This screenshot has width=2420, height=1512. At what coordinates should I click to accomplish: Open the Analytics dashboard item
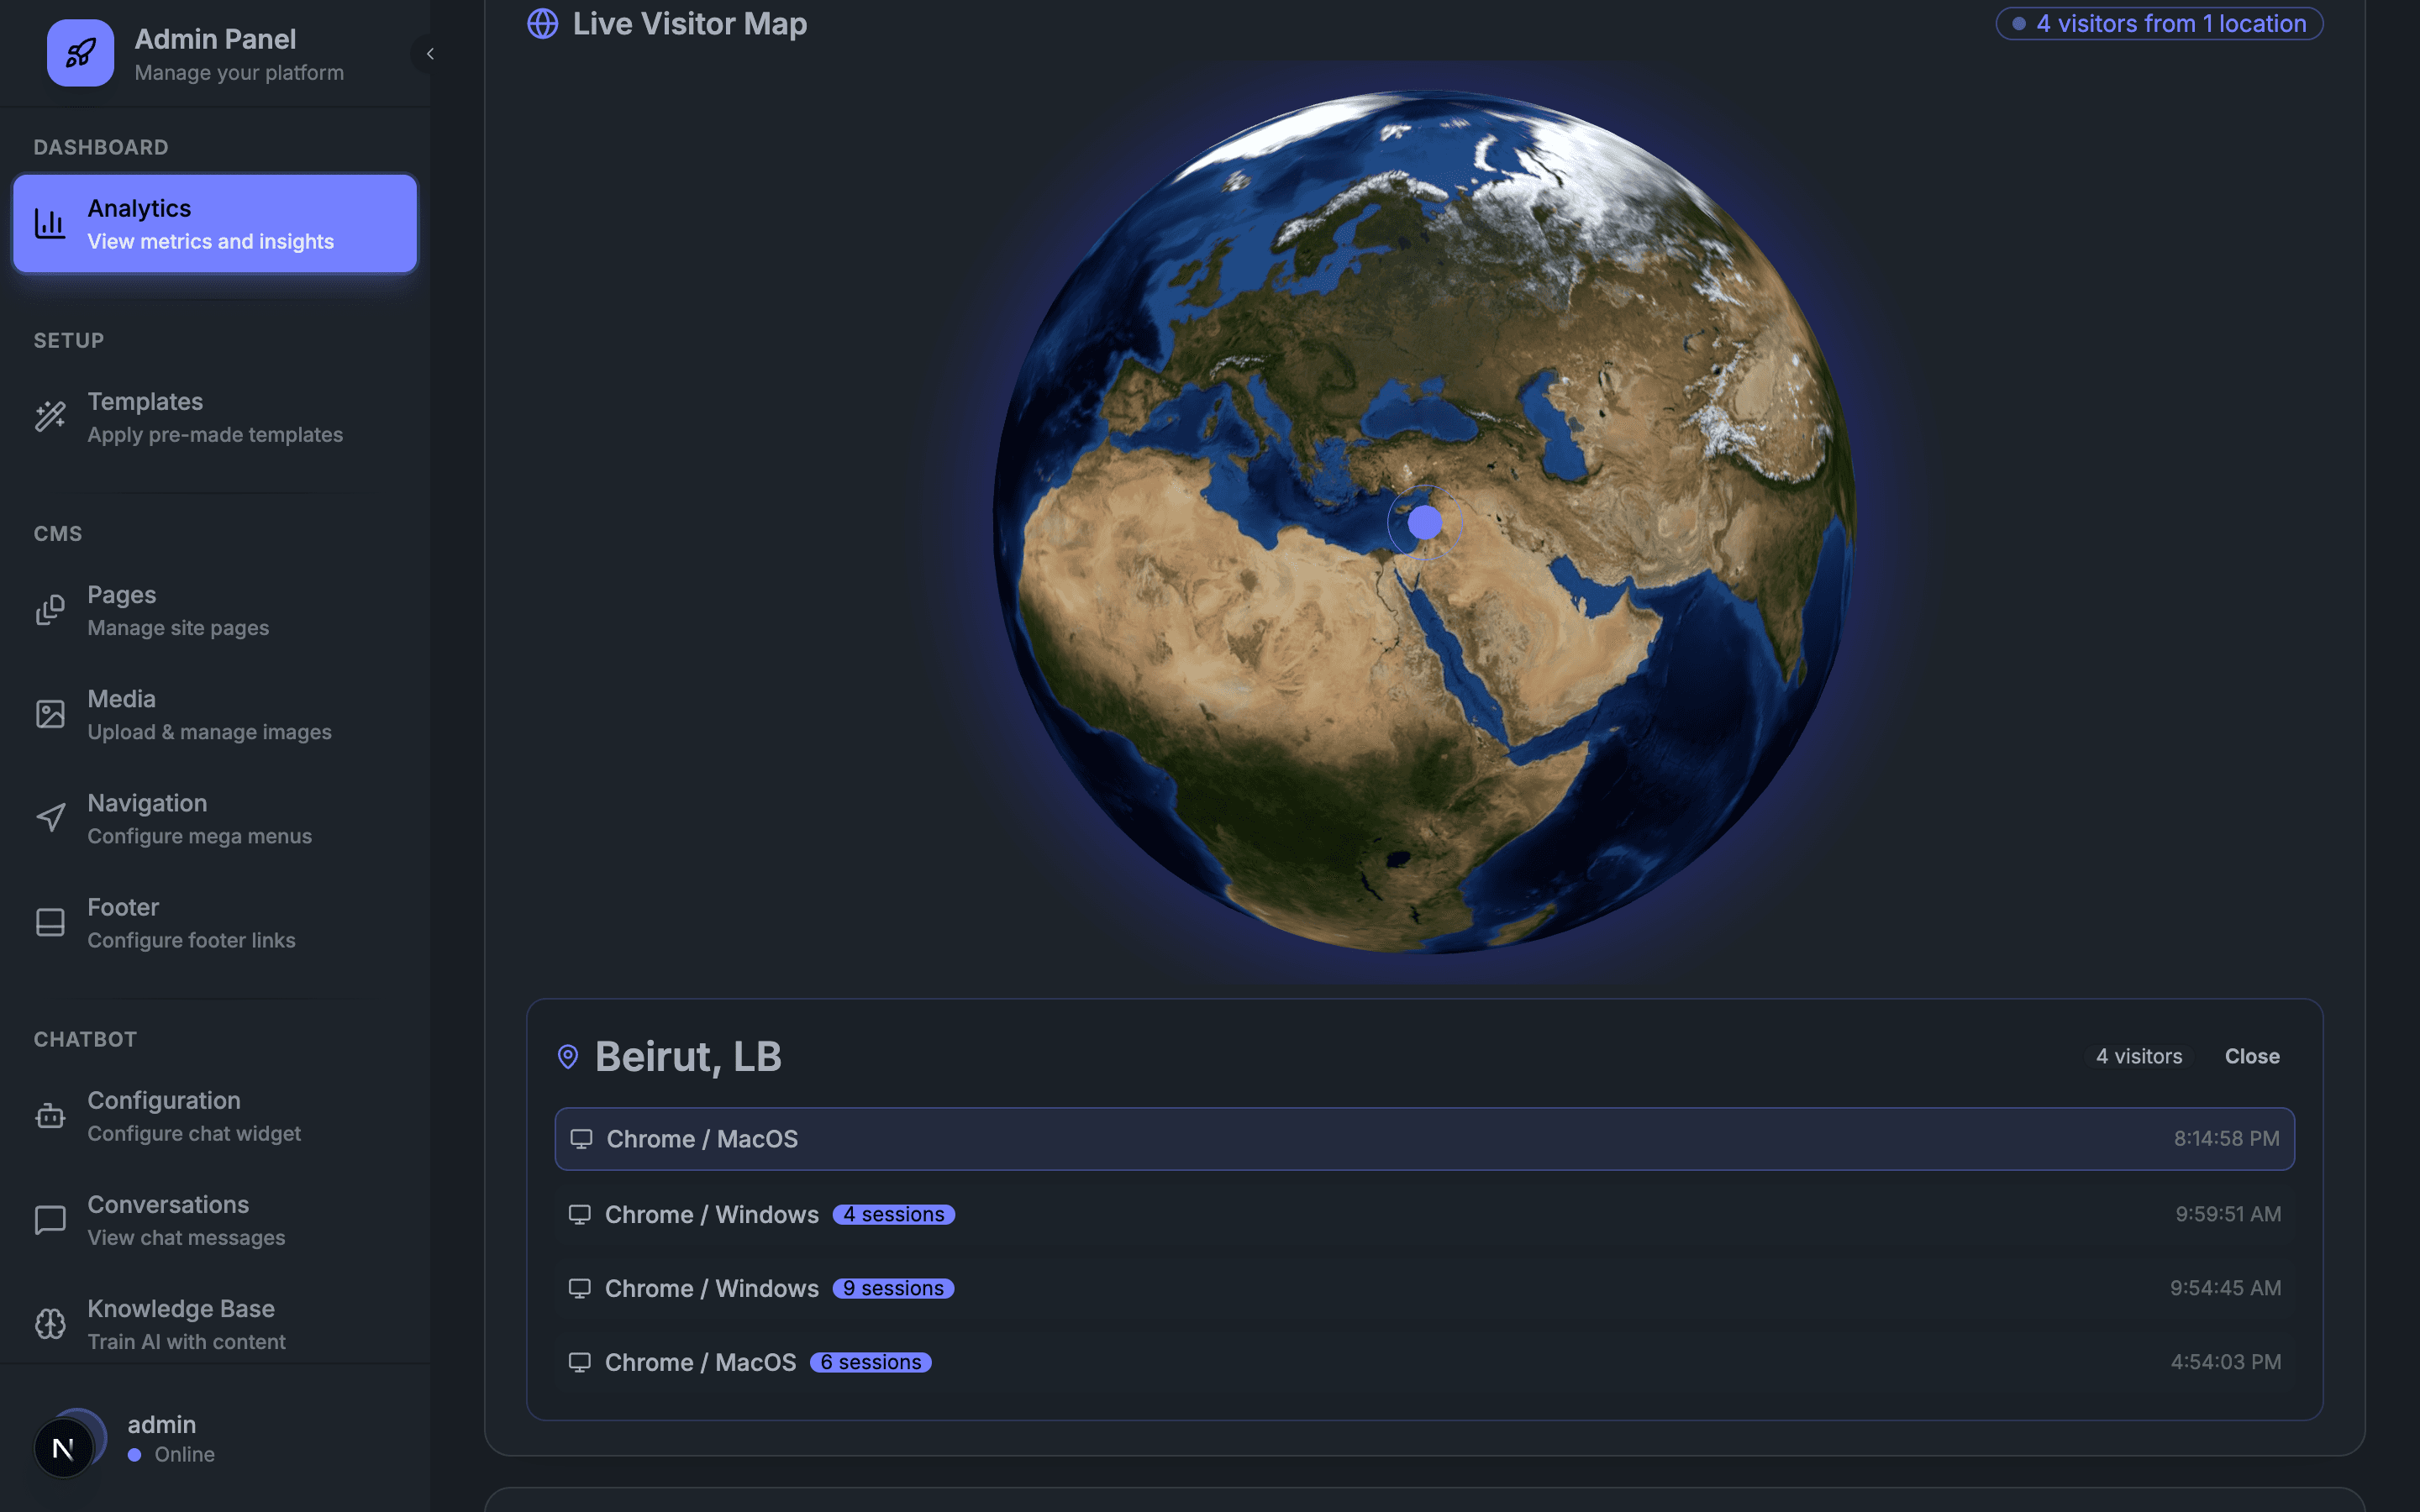point(214,223)
